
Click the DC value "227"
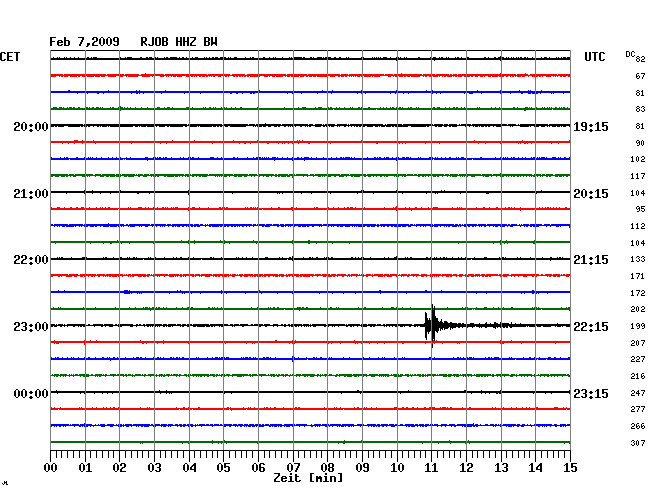click(x=638, y=359)
